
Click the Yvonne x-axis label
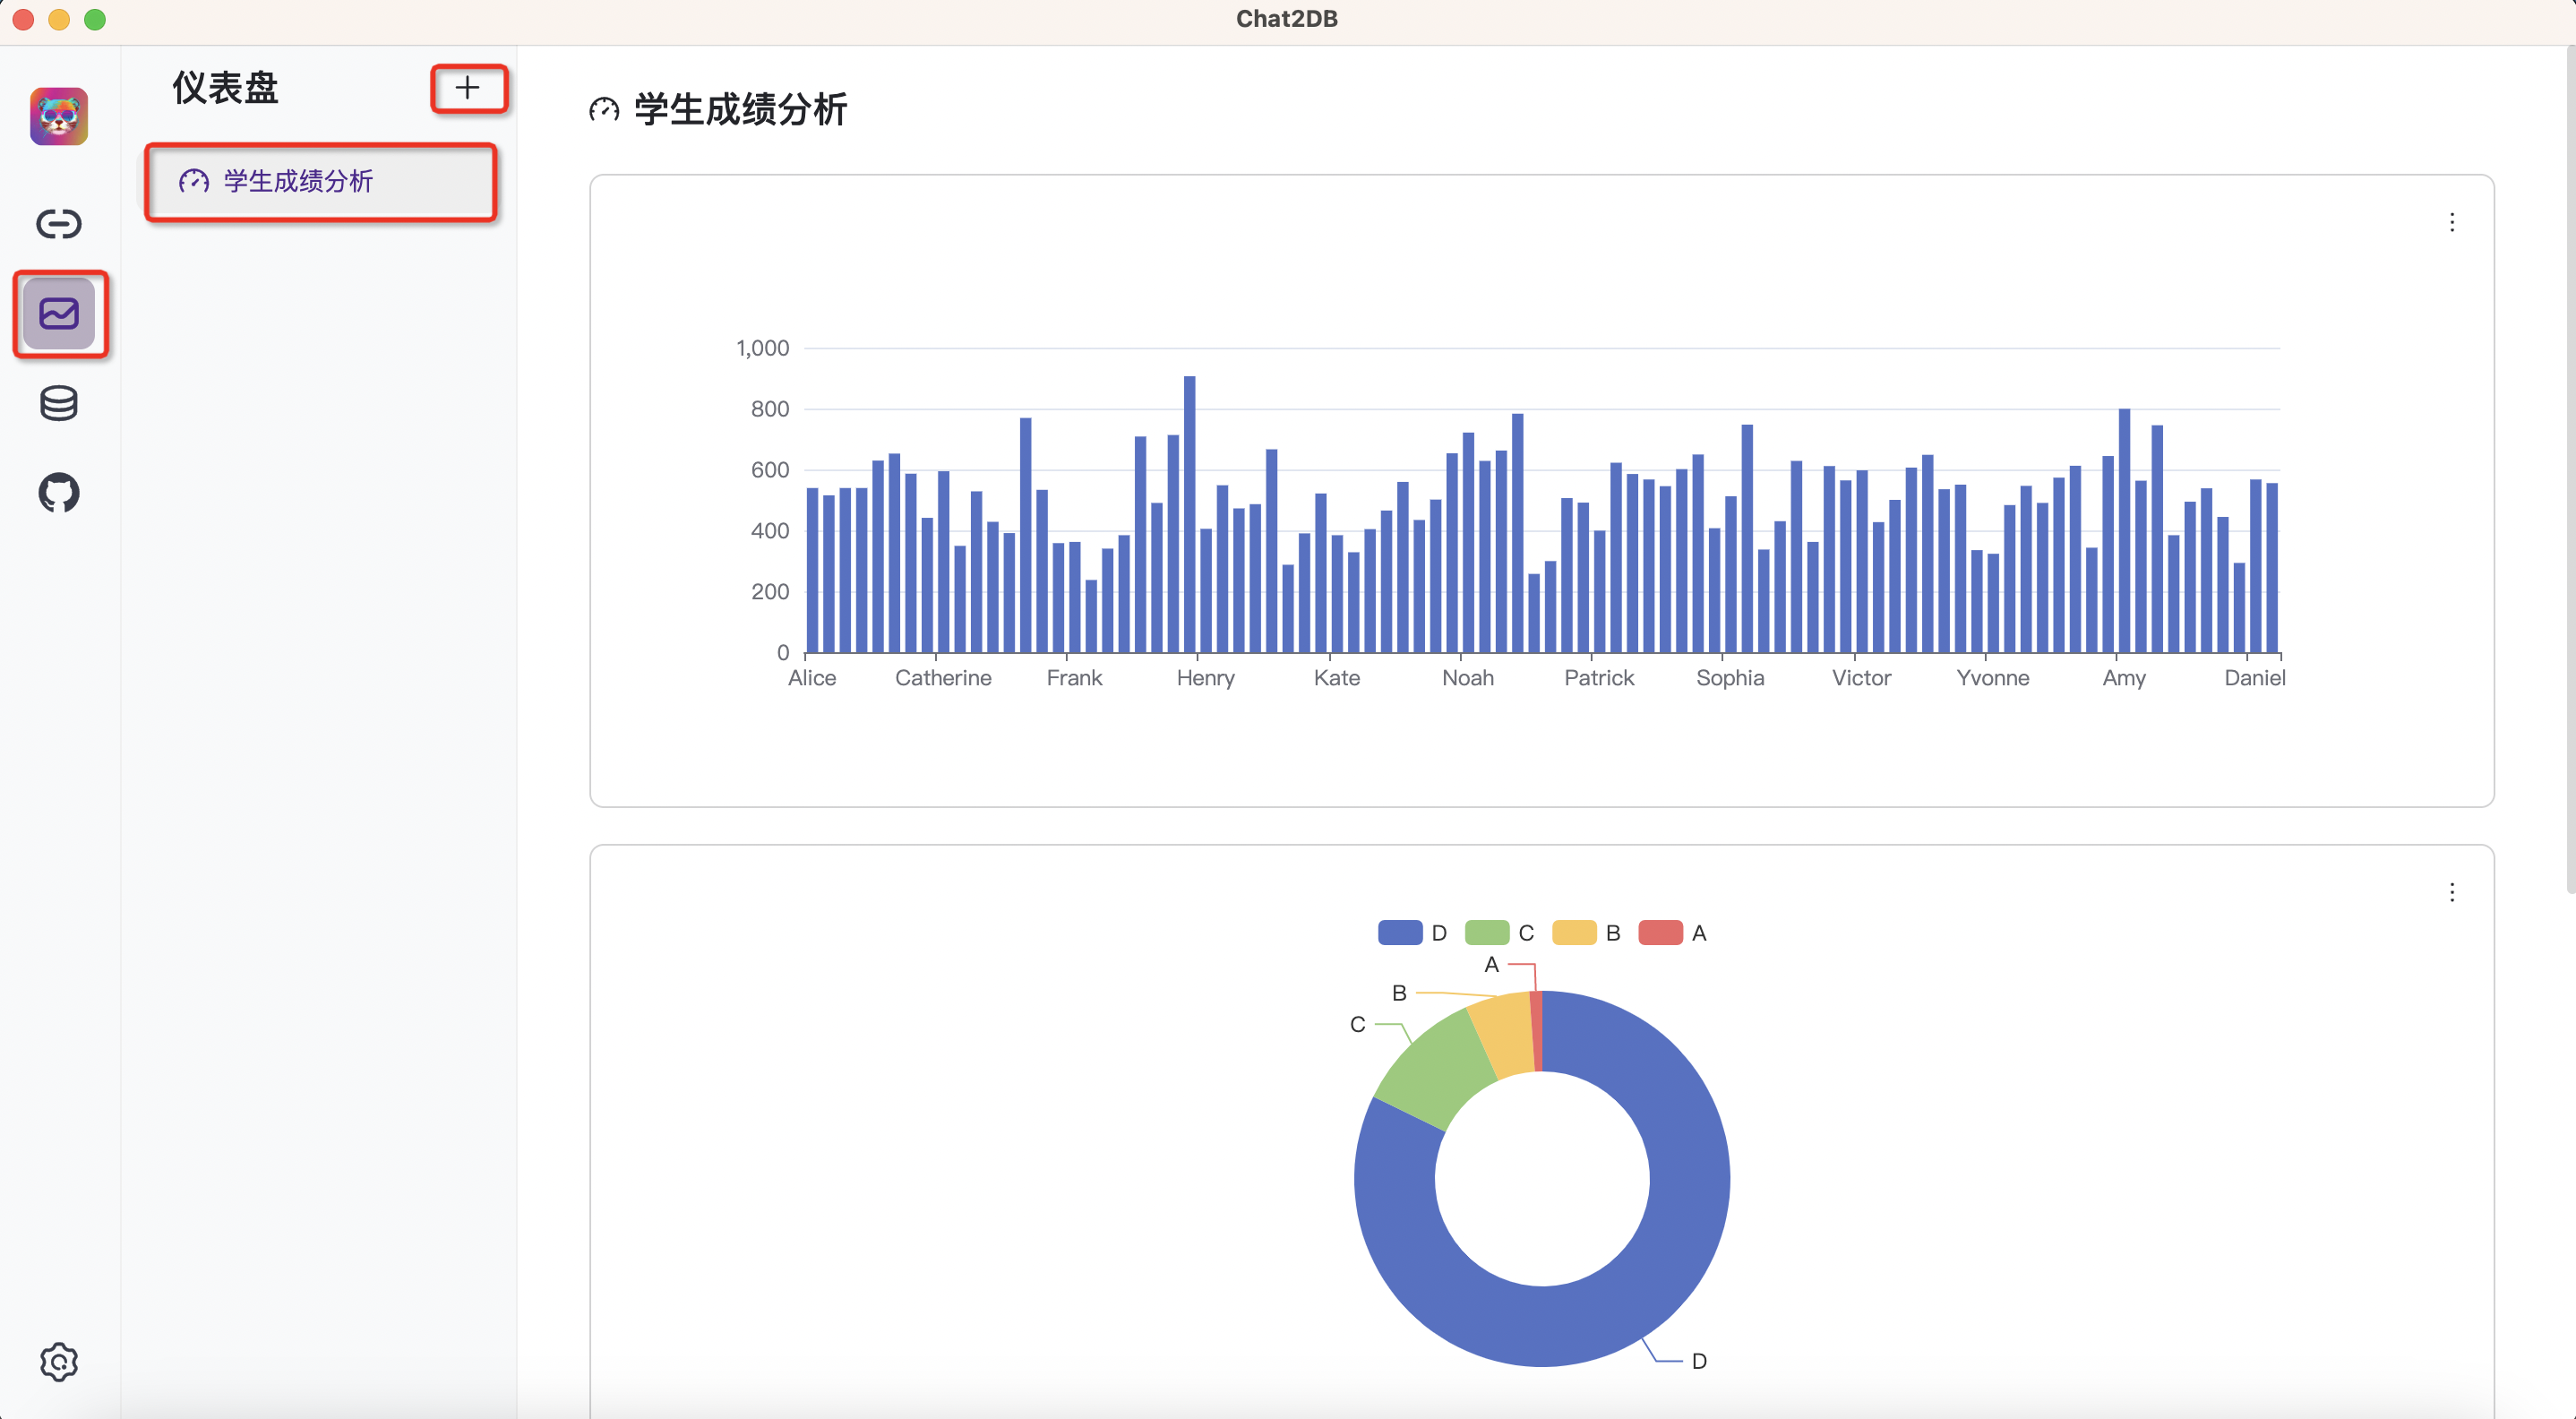click(1993, 678)
